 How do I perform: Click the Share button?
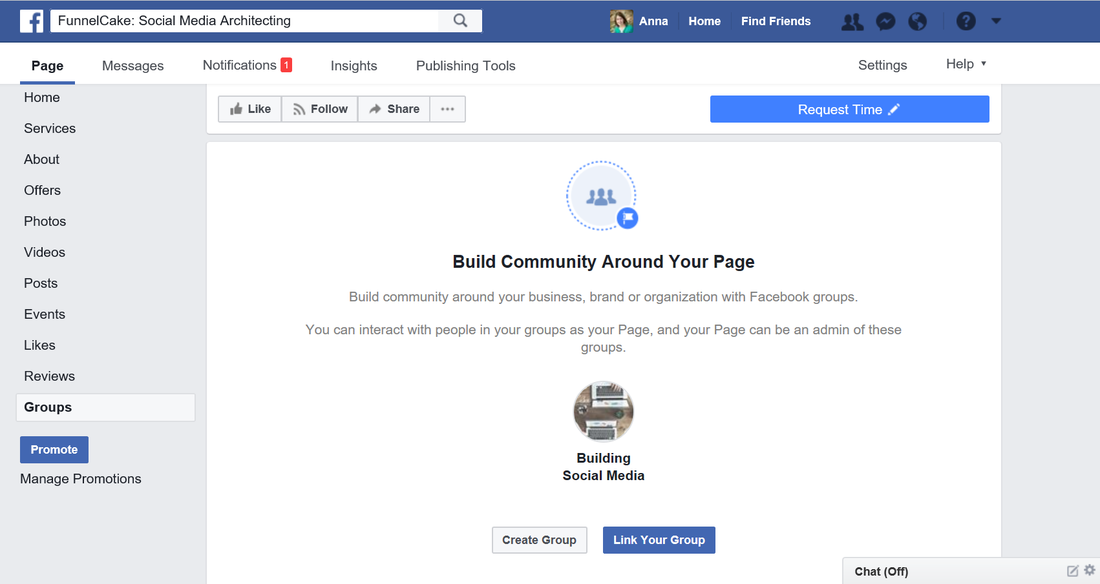tap(394, 109)
